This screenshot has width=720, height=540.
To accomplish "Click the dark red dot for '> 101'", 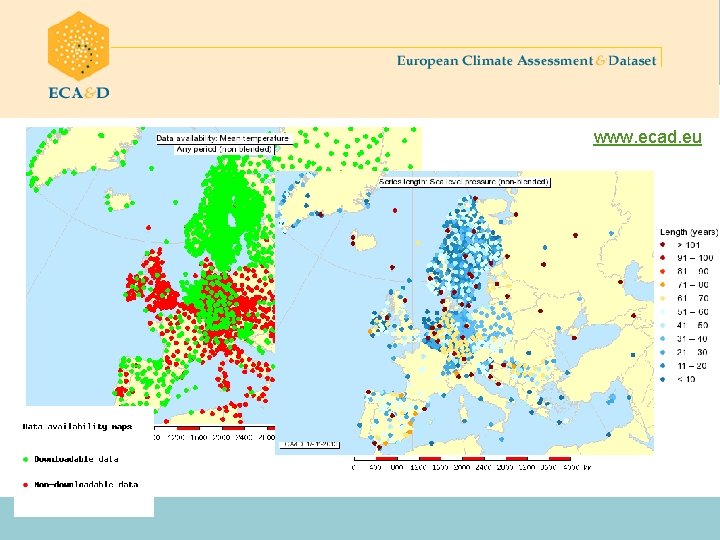I will tap(663, 245).
